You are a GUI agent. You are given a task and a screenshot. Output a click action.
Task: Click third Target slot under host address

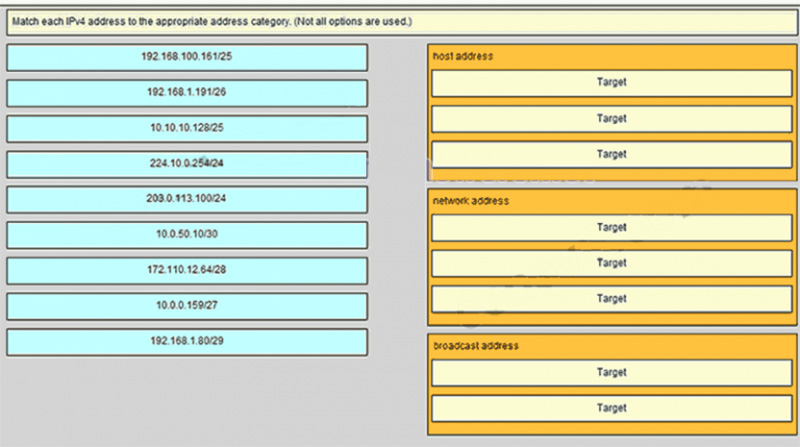tap(611, 155)
